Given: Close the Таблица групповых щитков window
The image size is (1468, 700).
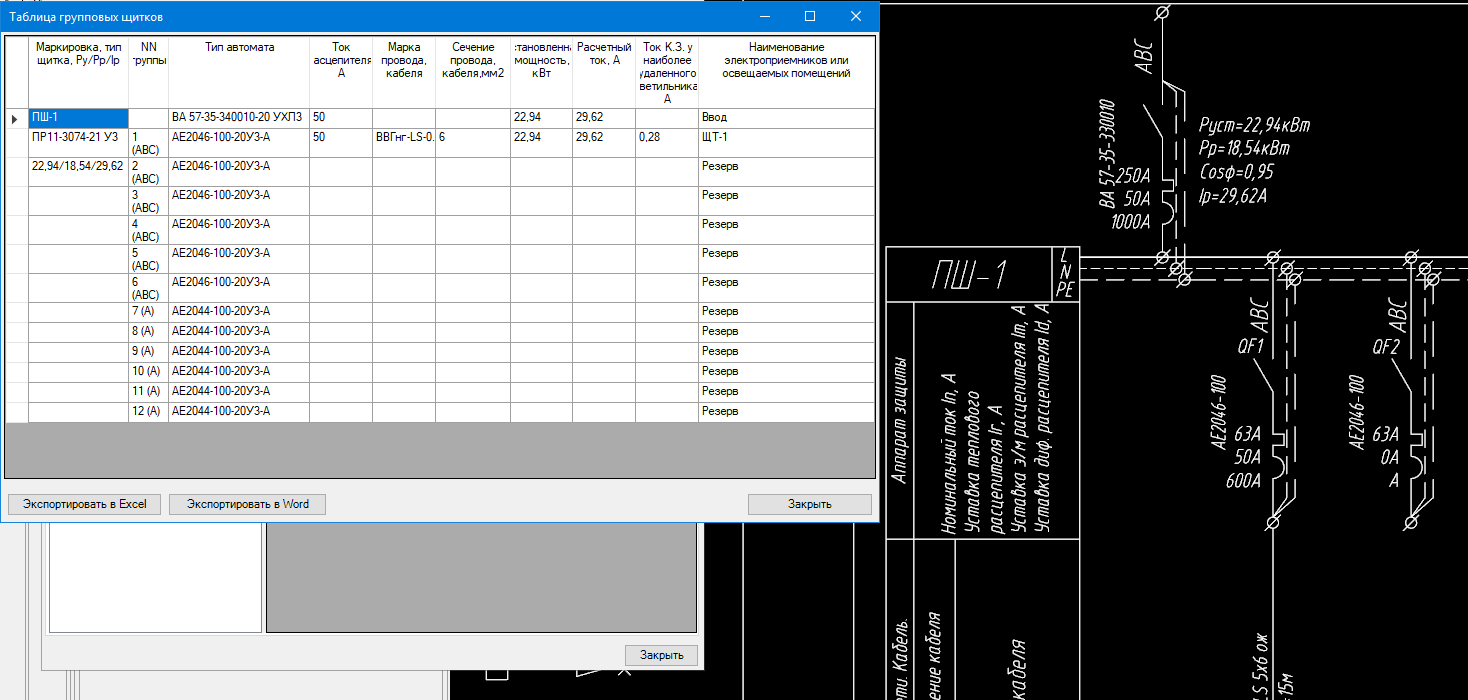Looking at the screenshot, I should click(x=855, y=16).
